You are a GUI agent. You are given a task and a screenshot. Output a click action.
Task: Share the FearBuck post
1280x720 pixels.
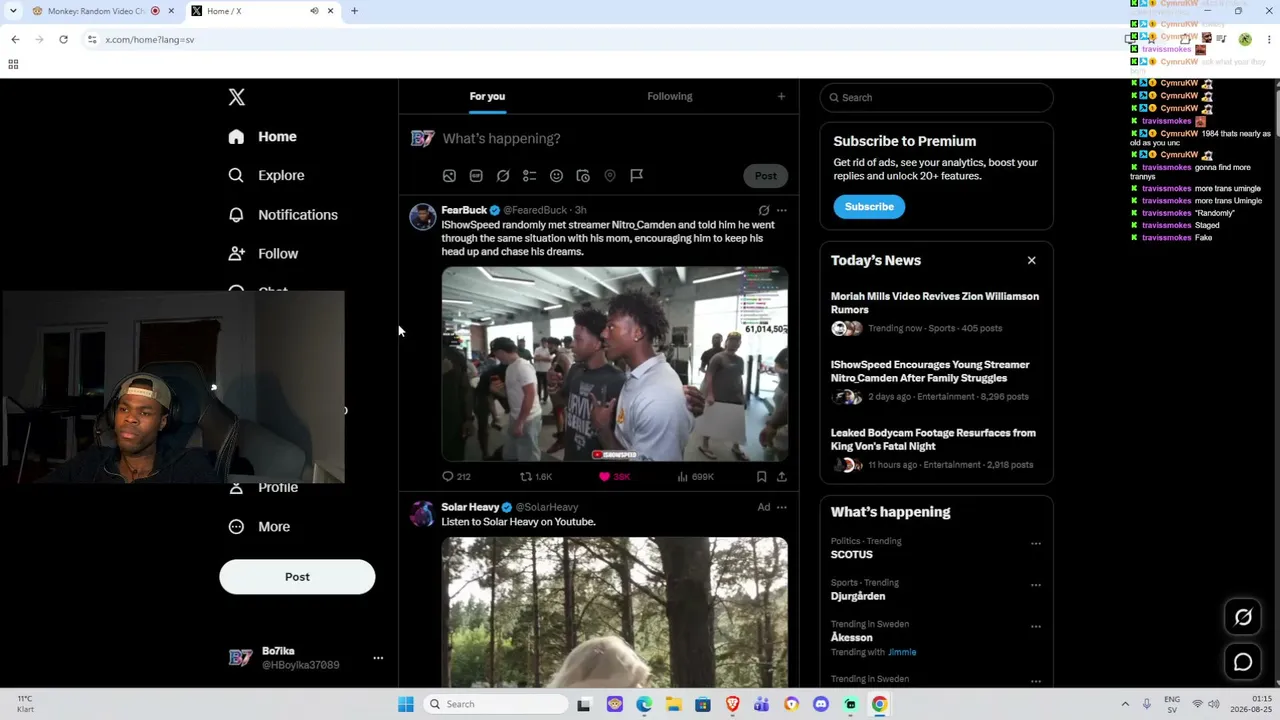tap(781, 477)
